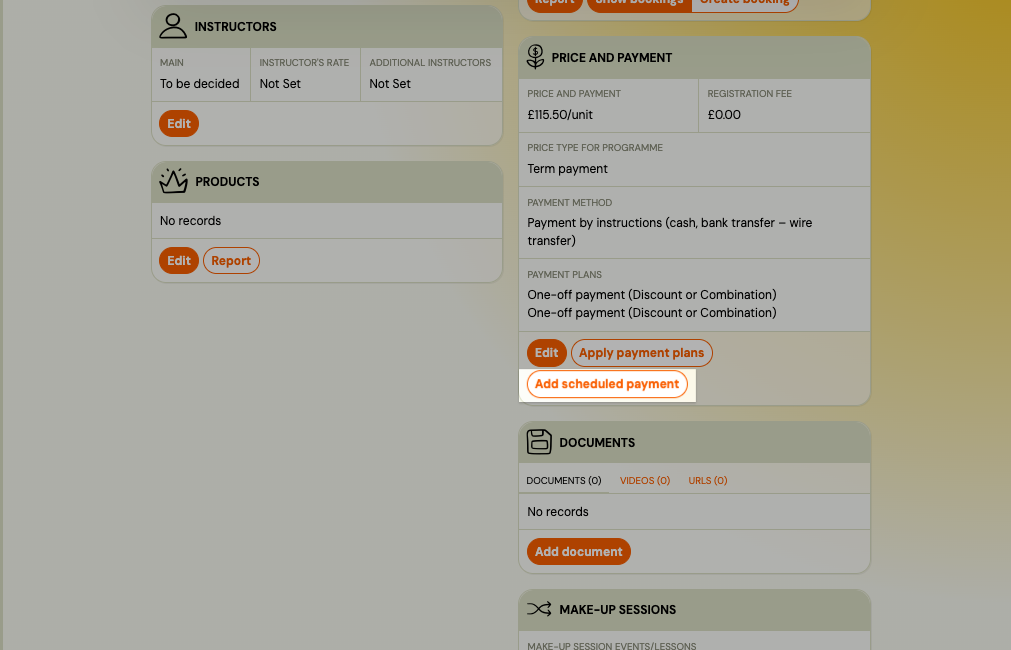
Task: Switch to the URLs (0) tab
Action: tap(707, 481)
